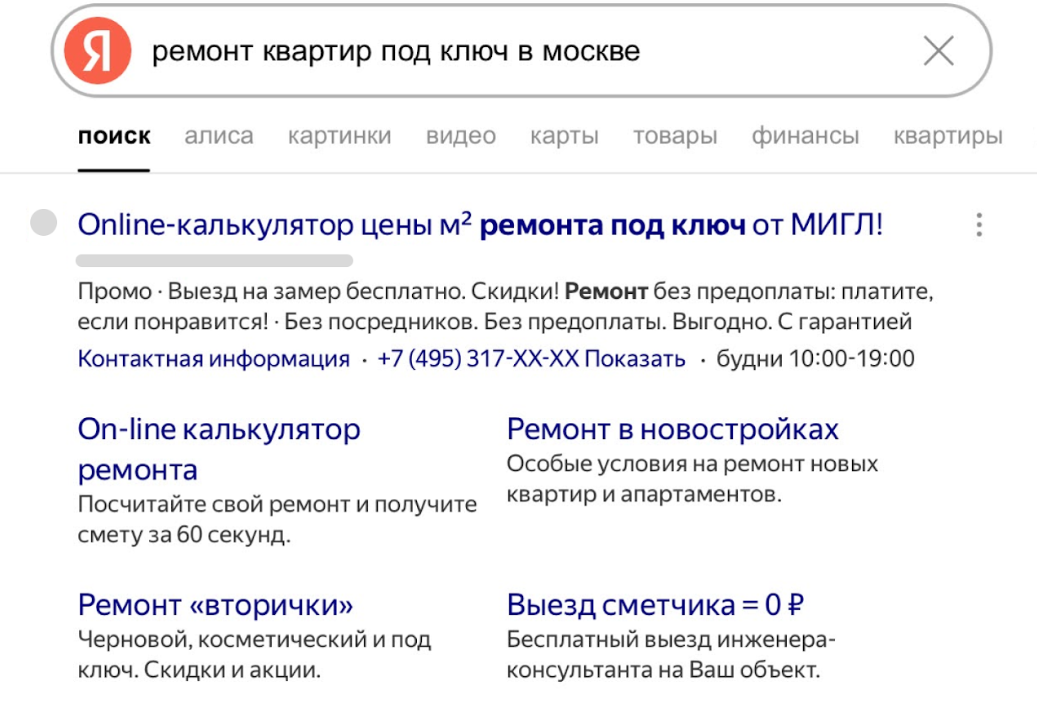
Task: Open the квартиры tab
Action: [948, 136]
